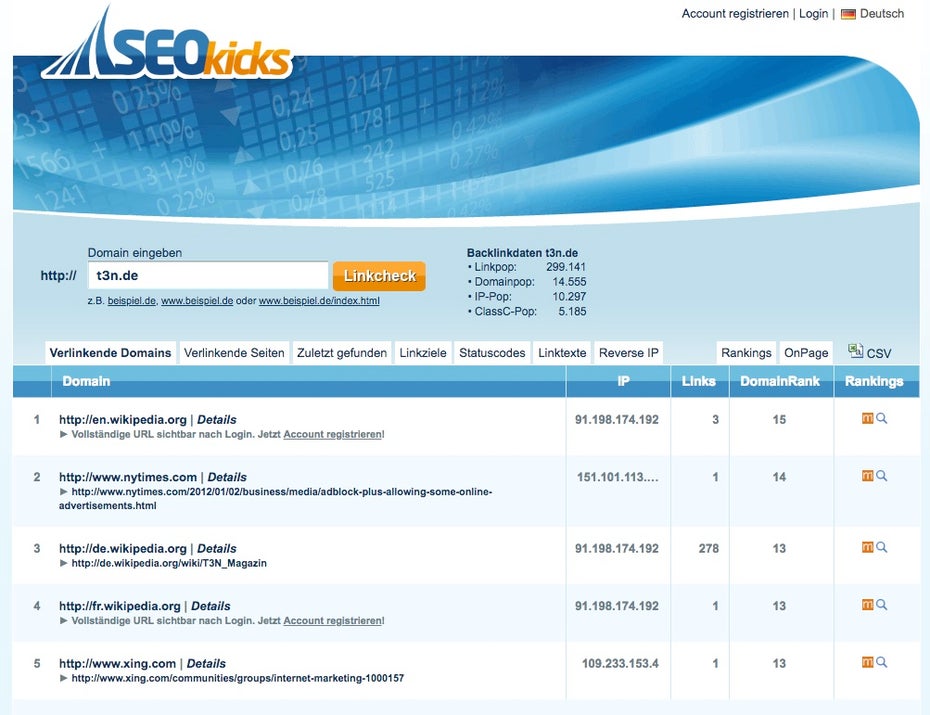Viewport: 930px width, 715px height.
Task: Open http://en.wikipedia.org domain link
Action: point(123,420)
